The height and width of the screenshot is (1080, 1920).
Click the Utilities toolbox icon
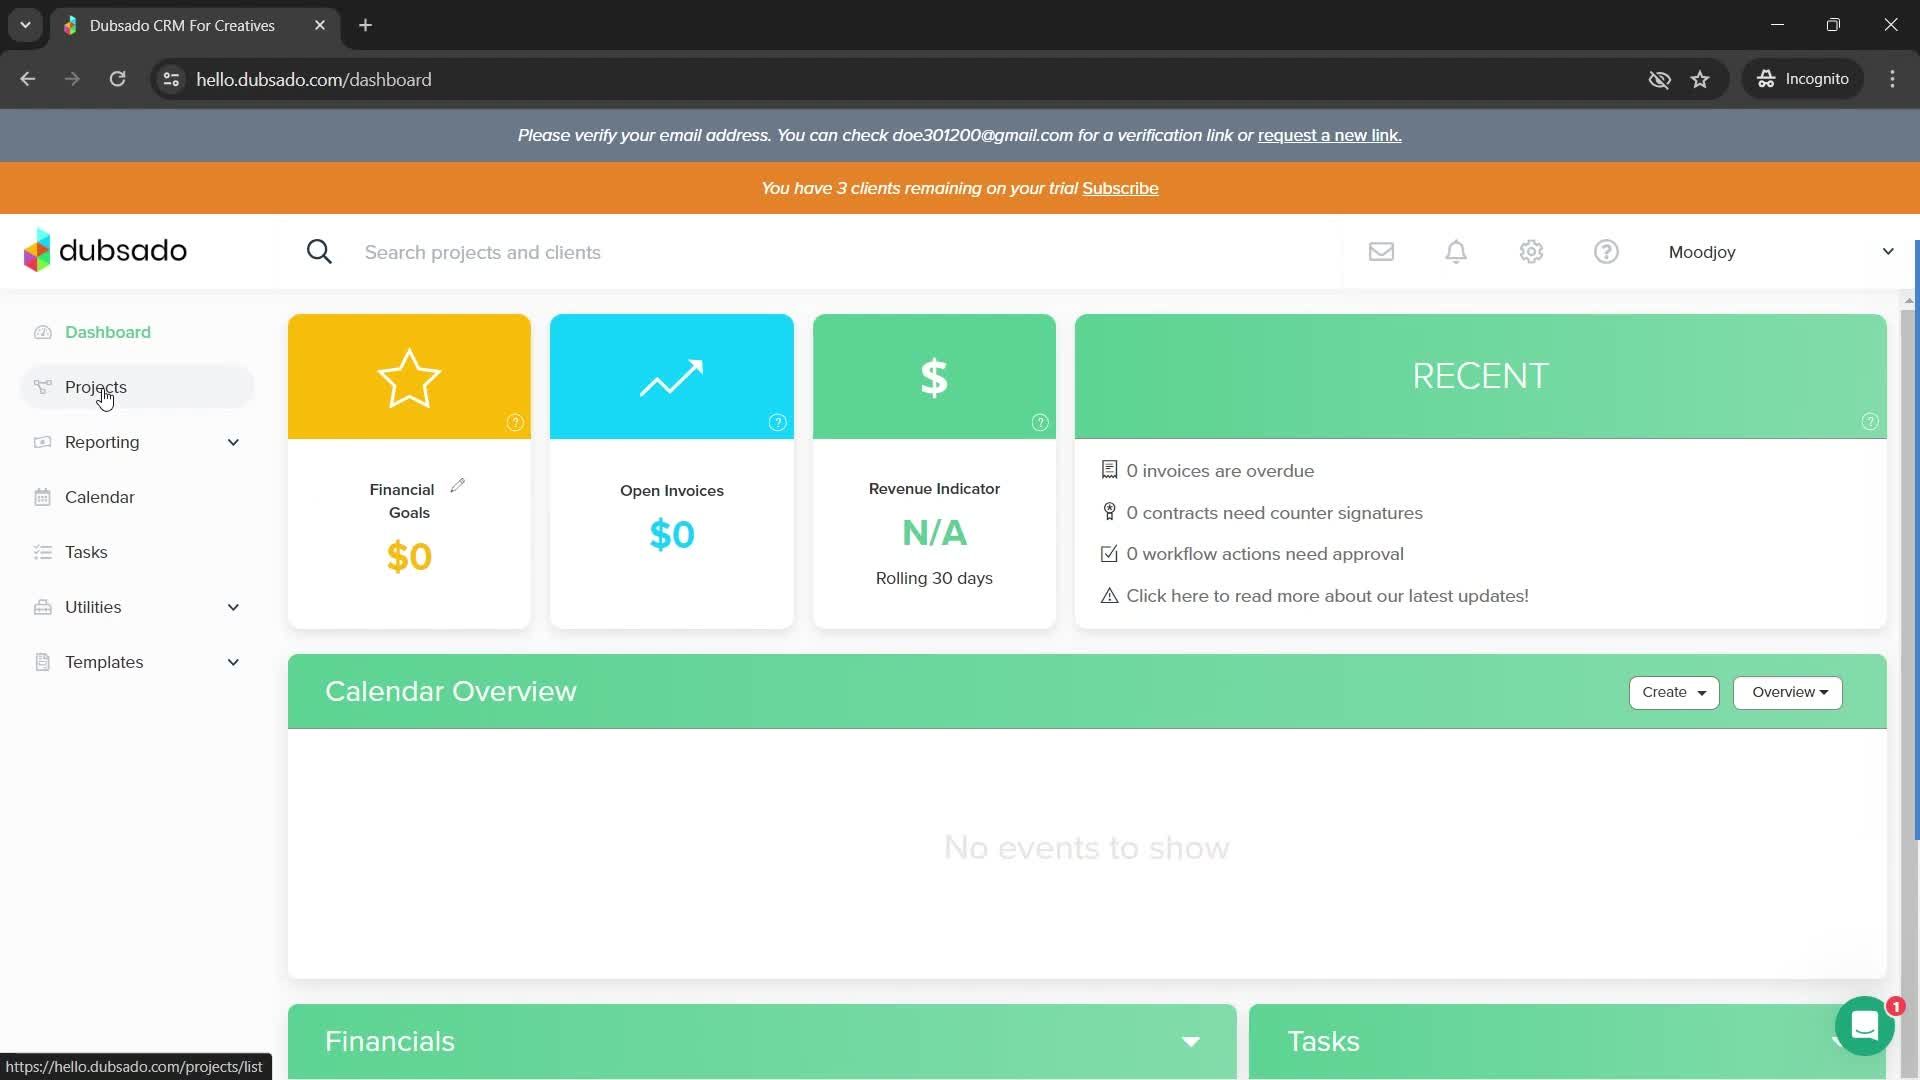pyautogui.click(x=42, y=607)
